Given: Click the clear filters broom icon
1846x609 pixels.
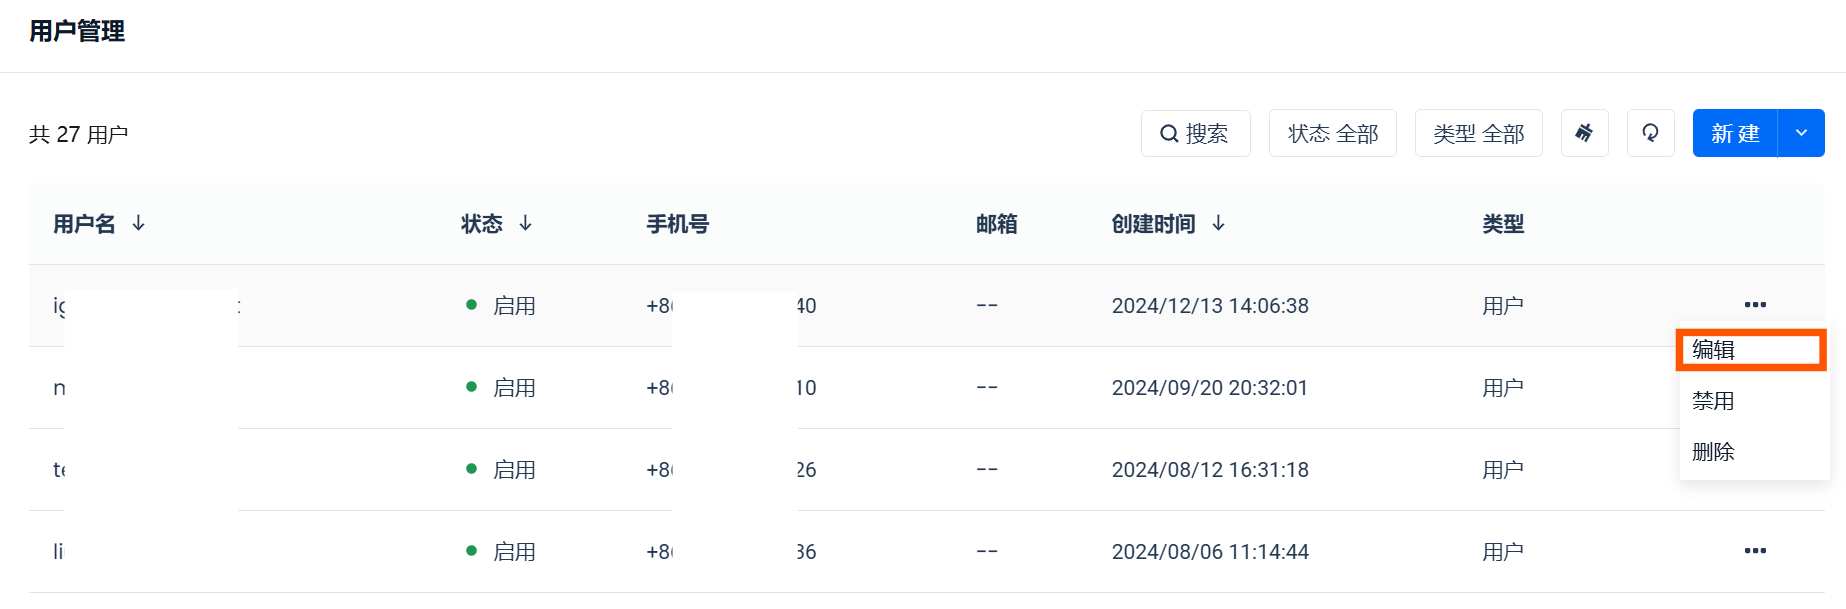Looking at the screenshot, I should [1584, 133].
